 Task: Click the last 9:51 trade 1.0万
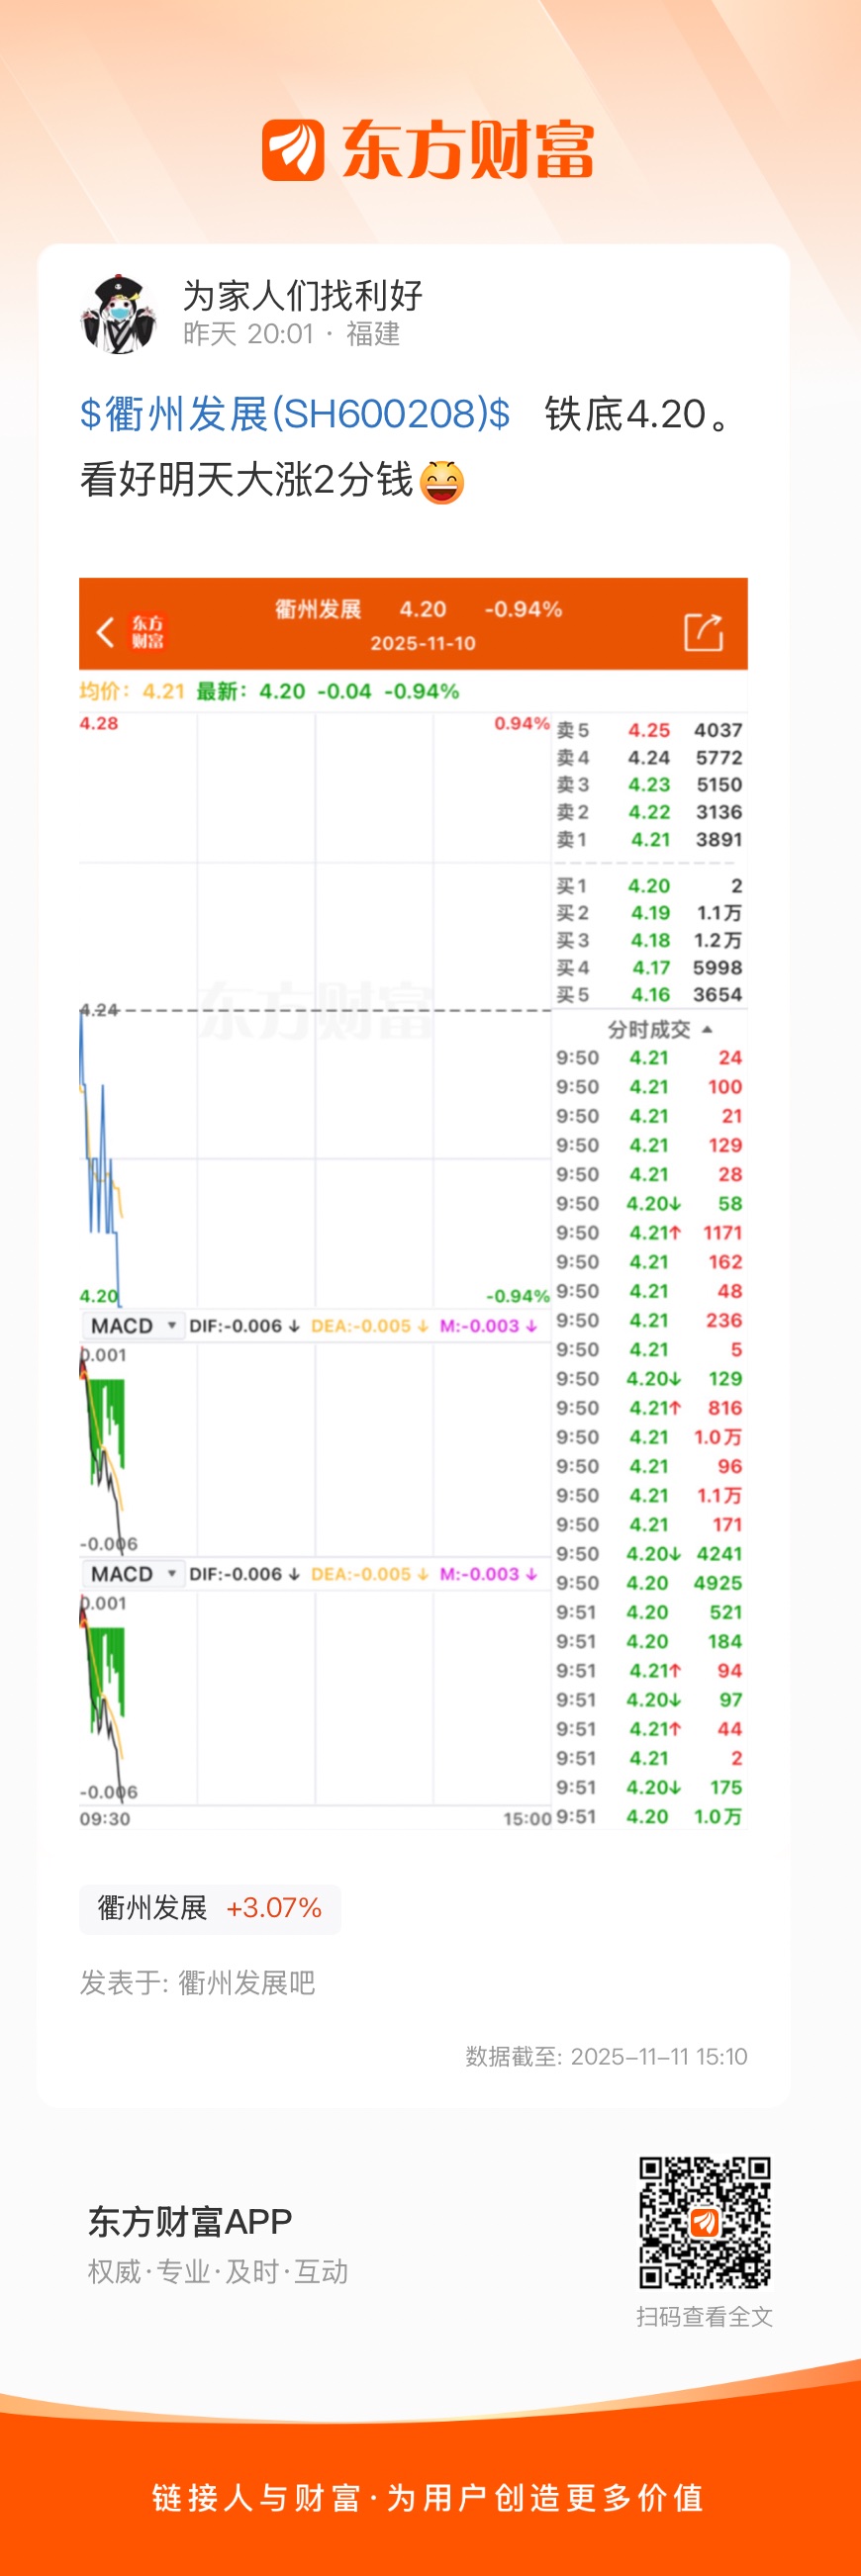pos(649,1816)
